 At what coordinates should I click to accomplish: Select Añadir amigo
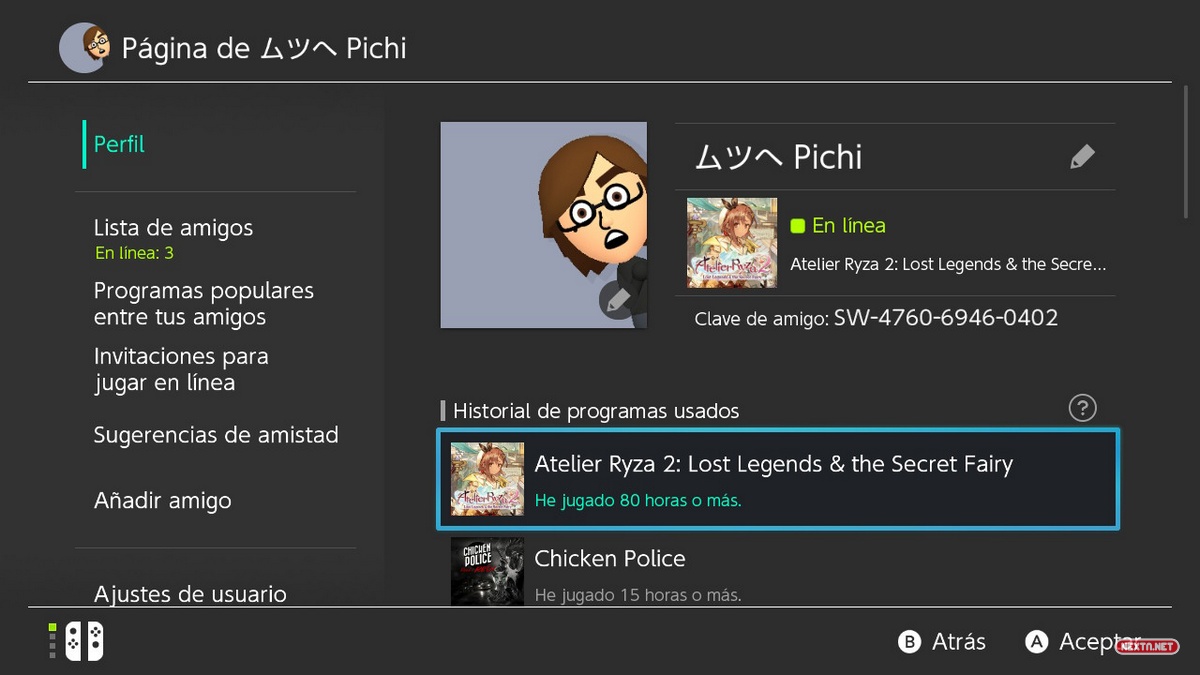pyautogui.click(x=162, y=500)
